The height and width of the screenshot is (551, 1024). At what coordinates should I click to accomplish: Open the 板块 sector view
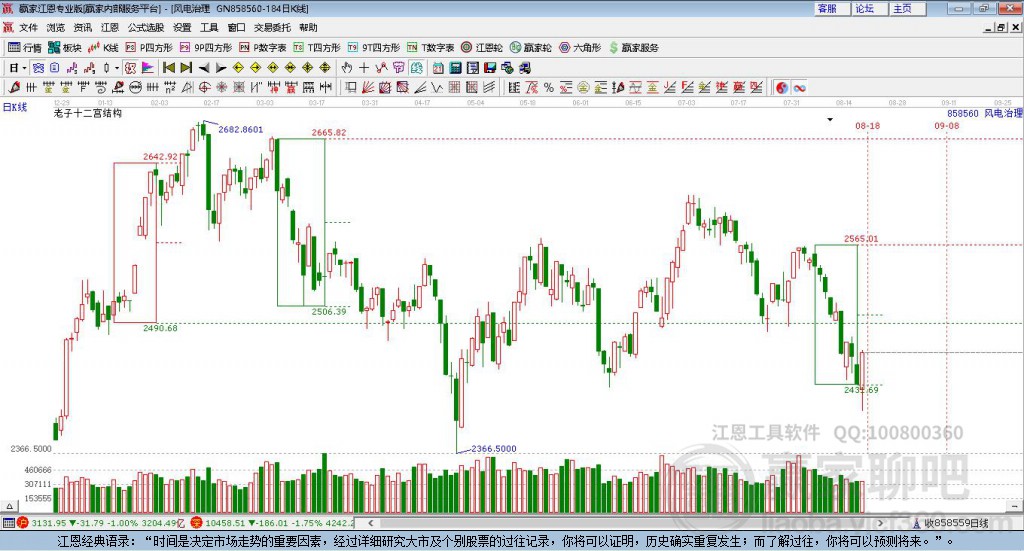click(65, 48)
